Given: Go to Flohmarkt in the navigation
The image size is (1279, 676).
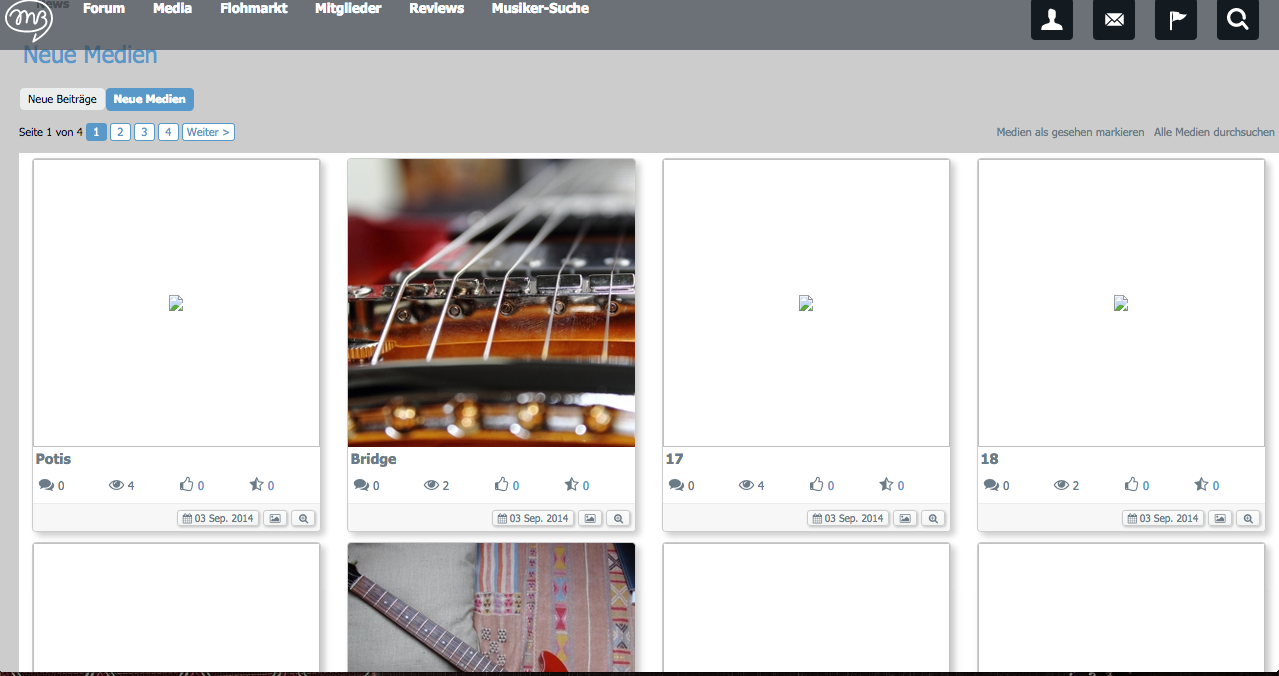Looking at the screenshot, I should tap(254, 8).
